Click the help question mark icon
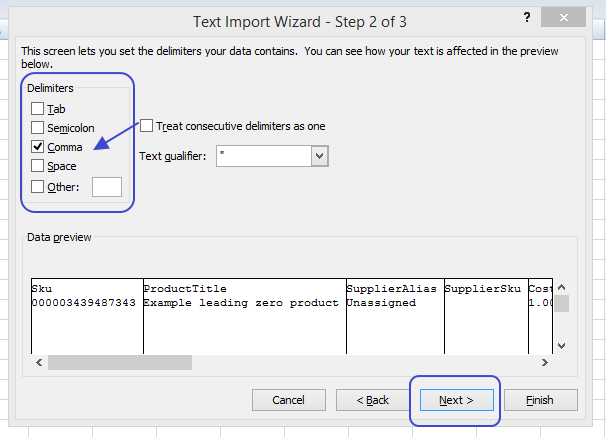 [x=527, y=17]
